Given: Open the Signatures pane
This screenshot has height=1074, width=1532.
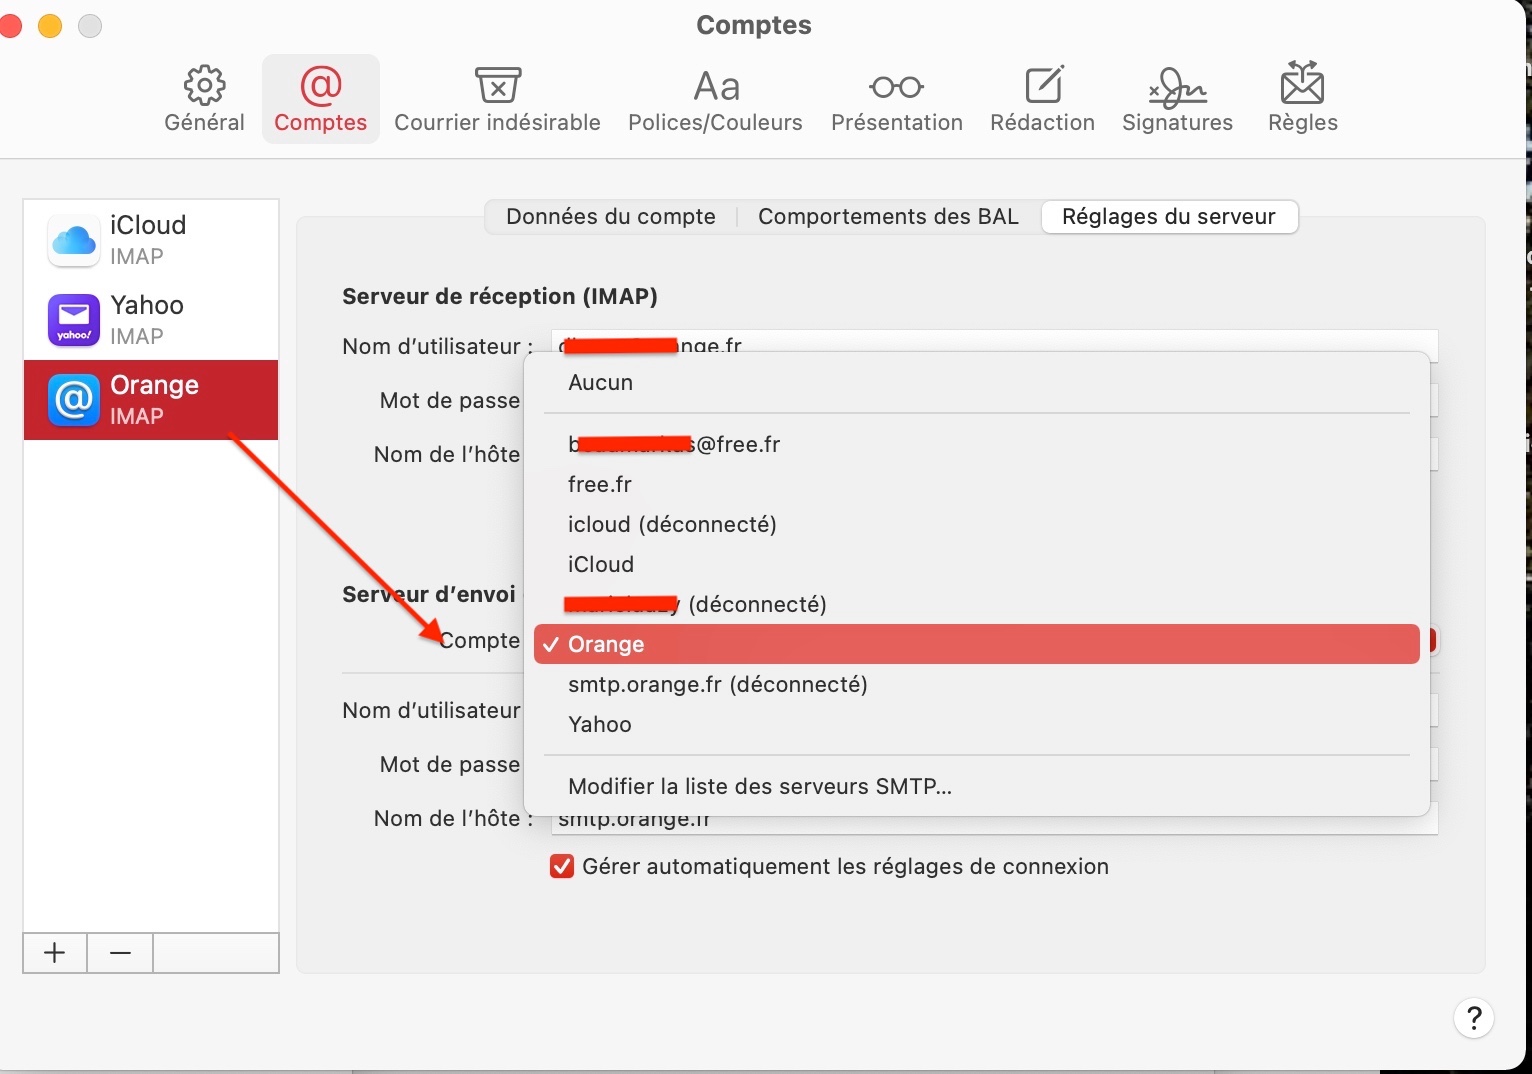Looking at the screenshot, I should click(1177, 99).
